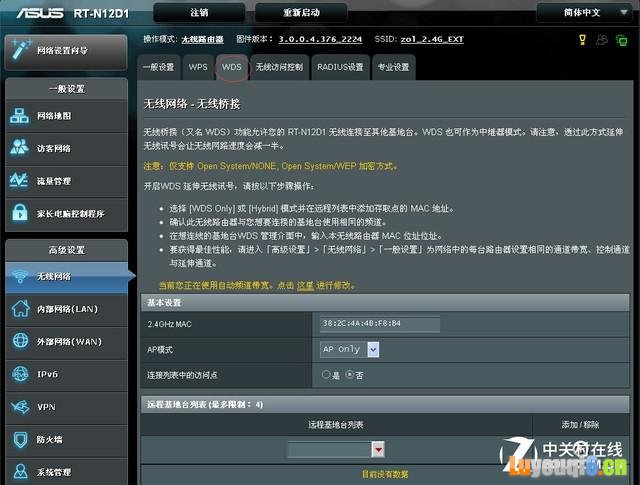
Task: Click the IPv6 globe icon
Action: [20, 374]
